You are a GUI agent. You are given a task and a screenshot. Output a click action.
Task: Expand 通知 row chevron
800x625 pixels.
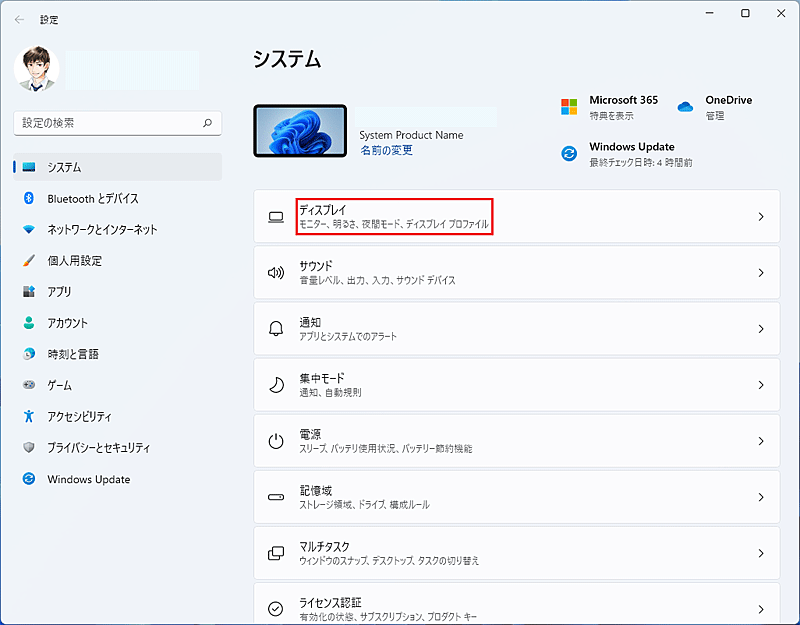tap(761, 329)
